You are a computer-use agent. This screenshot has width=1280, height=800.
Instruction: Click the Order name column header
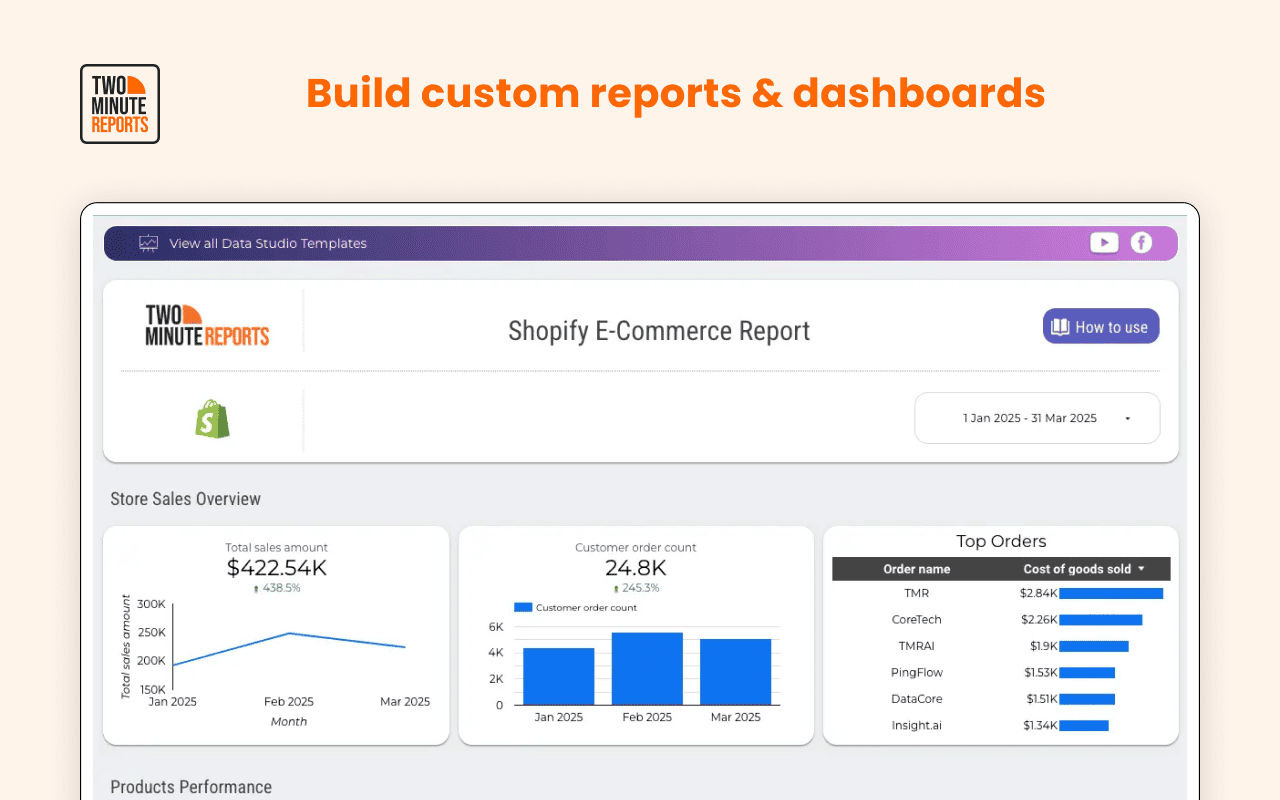(x=917, y=569)
